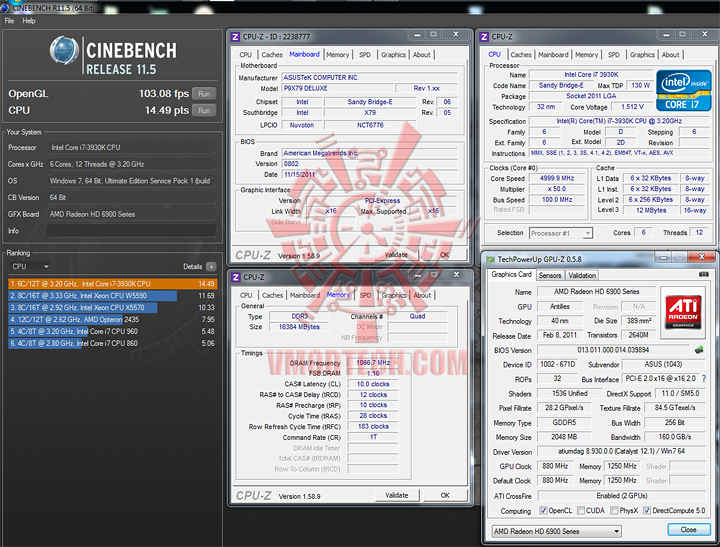The height and width of the screenshot is (547, 720).
Task: Click the ATI CrossFire Enabled (2 GPUs) field
Action: (x=622, y=496)
